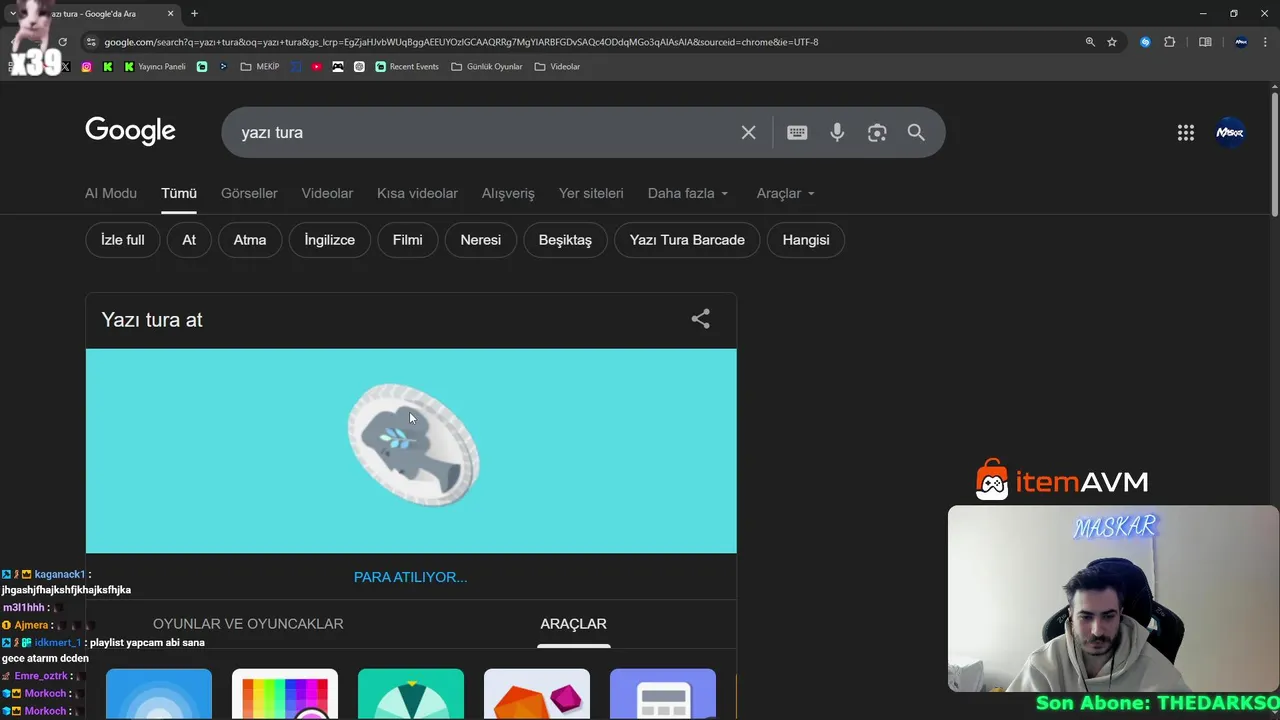The width and height of the screenshot is (1280, 720).
Task: Open the Kısa videolar tab
Action: pyautogui.click(x=417, y=193)
